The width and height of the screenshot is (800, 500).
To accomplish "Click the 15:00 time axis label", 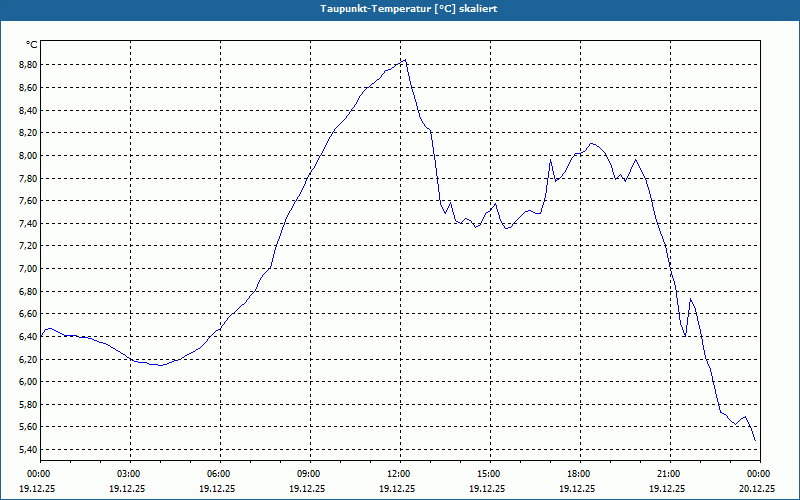I will pos(490,474).
